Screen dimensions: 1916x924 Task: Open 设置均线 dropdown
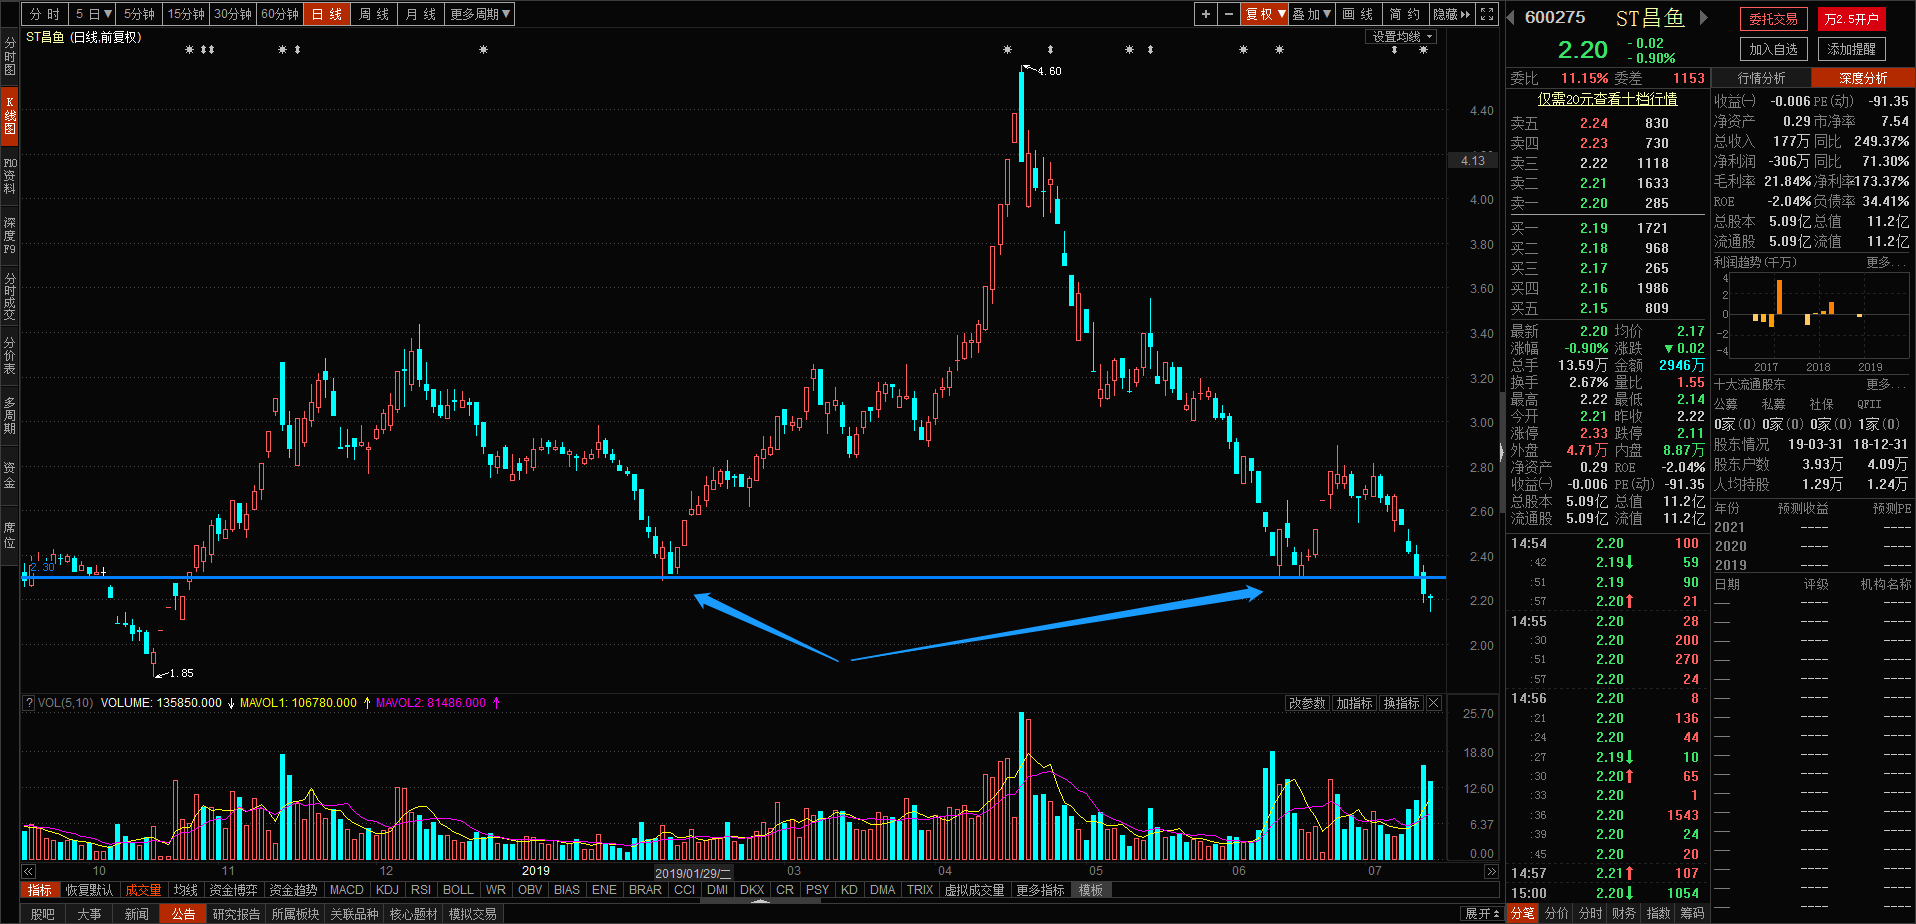[1402, 36]
